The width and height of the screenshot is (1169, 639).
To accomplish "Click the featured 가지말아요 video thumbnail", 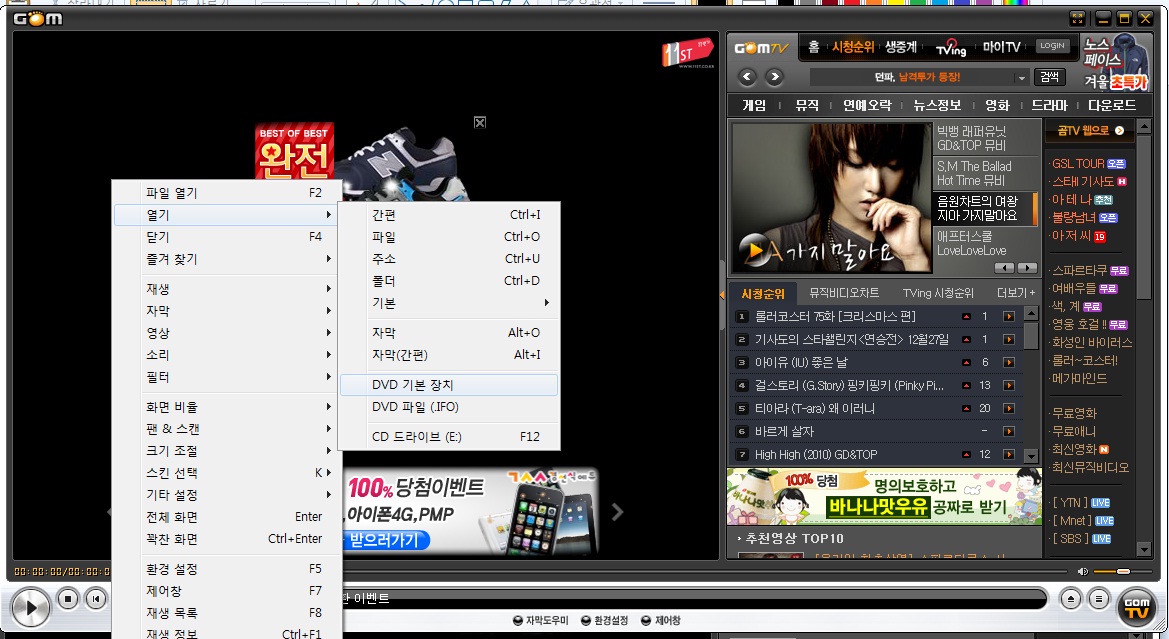I will tap(830, 198).
